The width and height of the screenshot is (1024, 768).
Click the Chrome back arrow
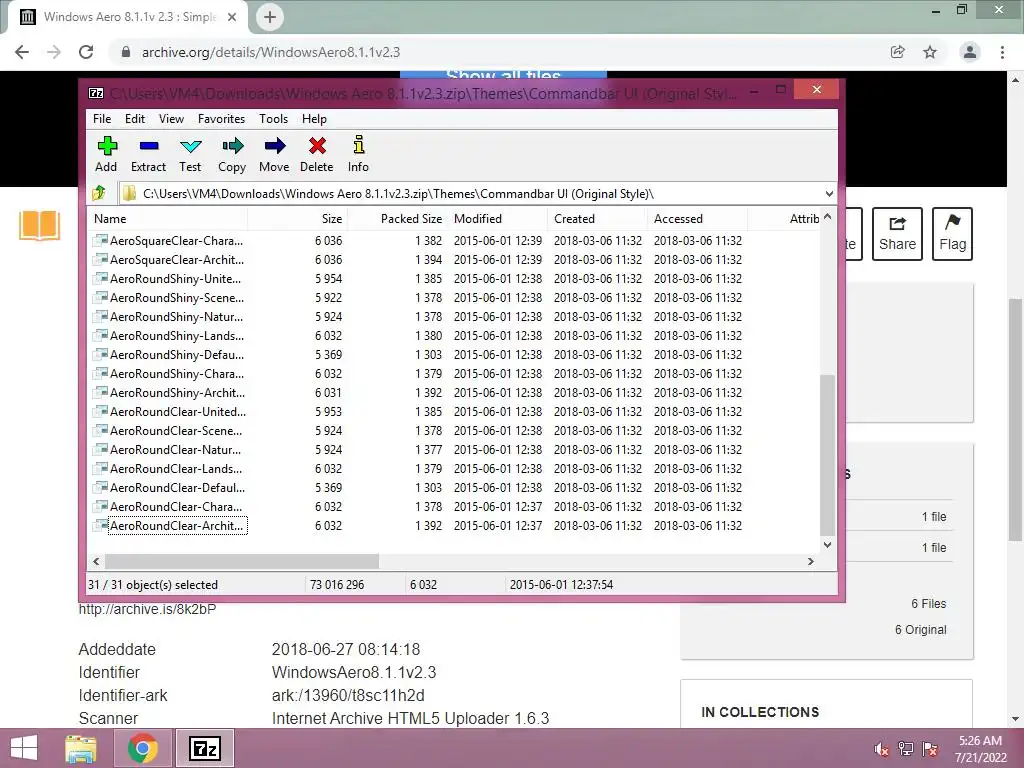[22, 52]
